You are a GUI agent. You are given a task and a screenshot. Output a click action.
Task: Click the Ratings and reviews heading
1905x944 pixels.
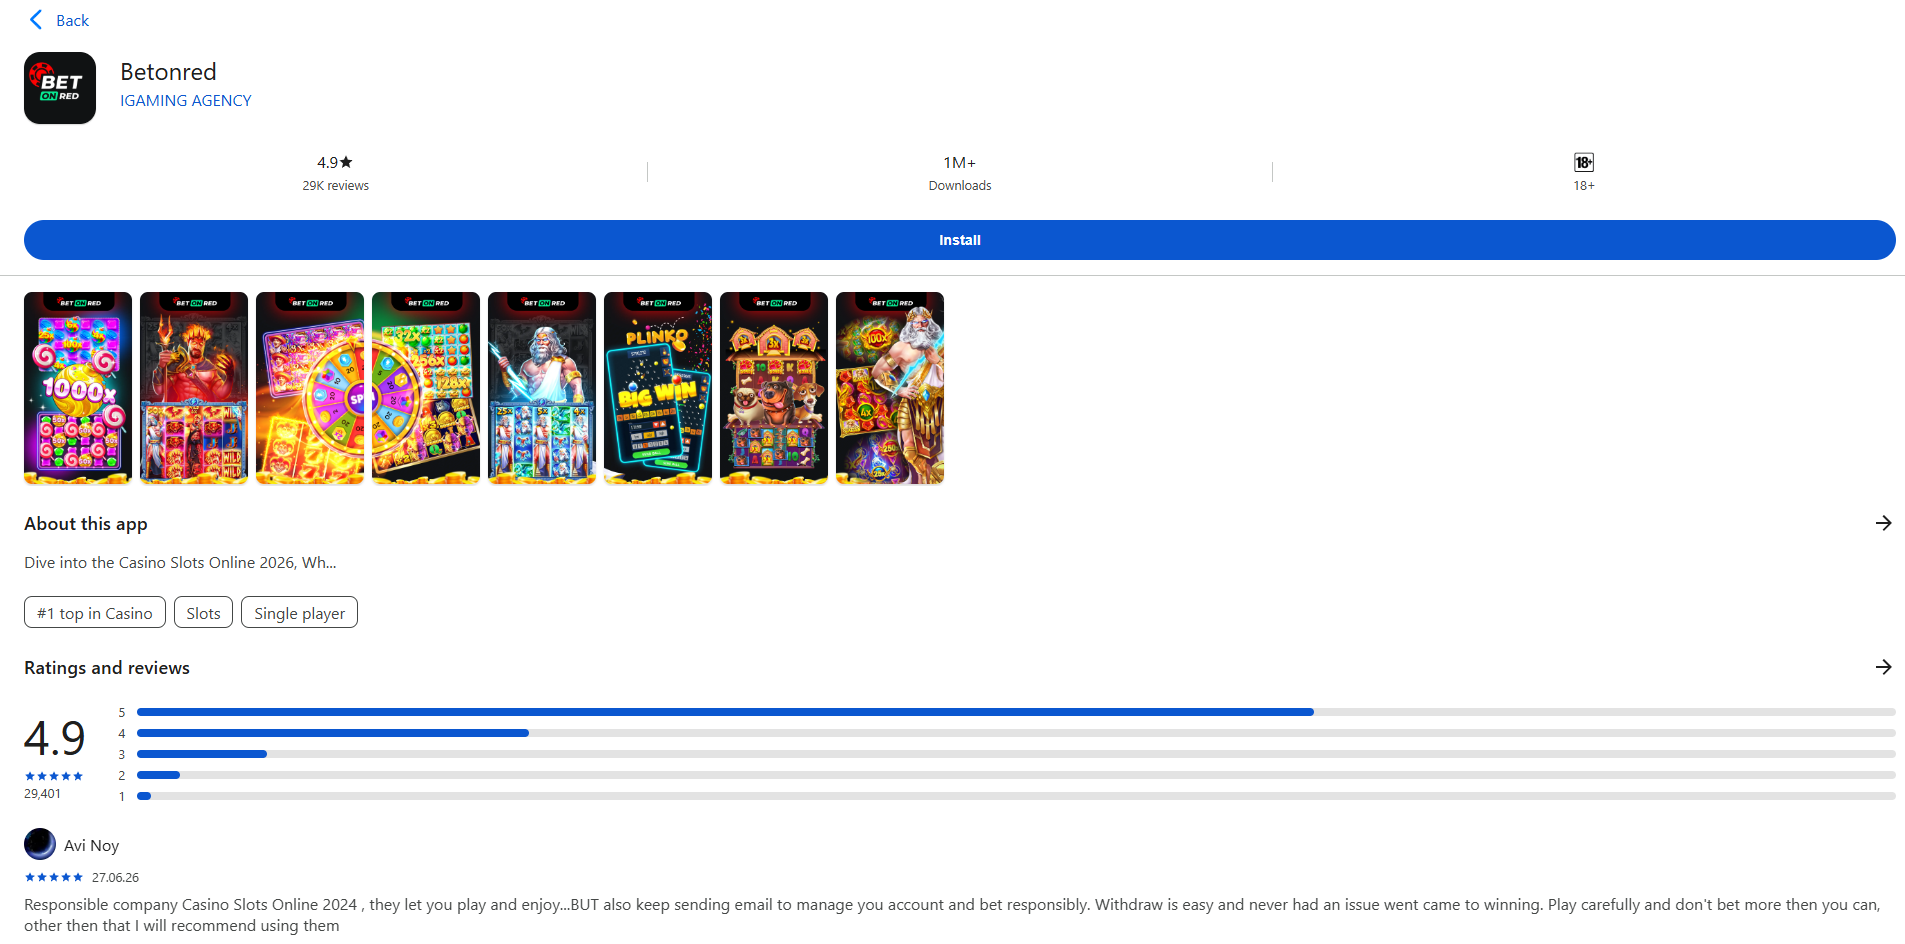(x=107, y=668)
